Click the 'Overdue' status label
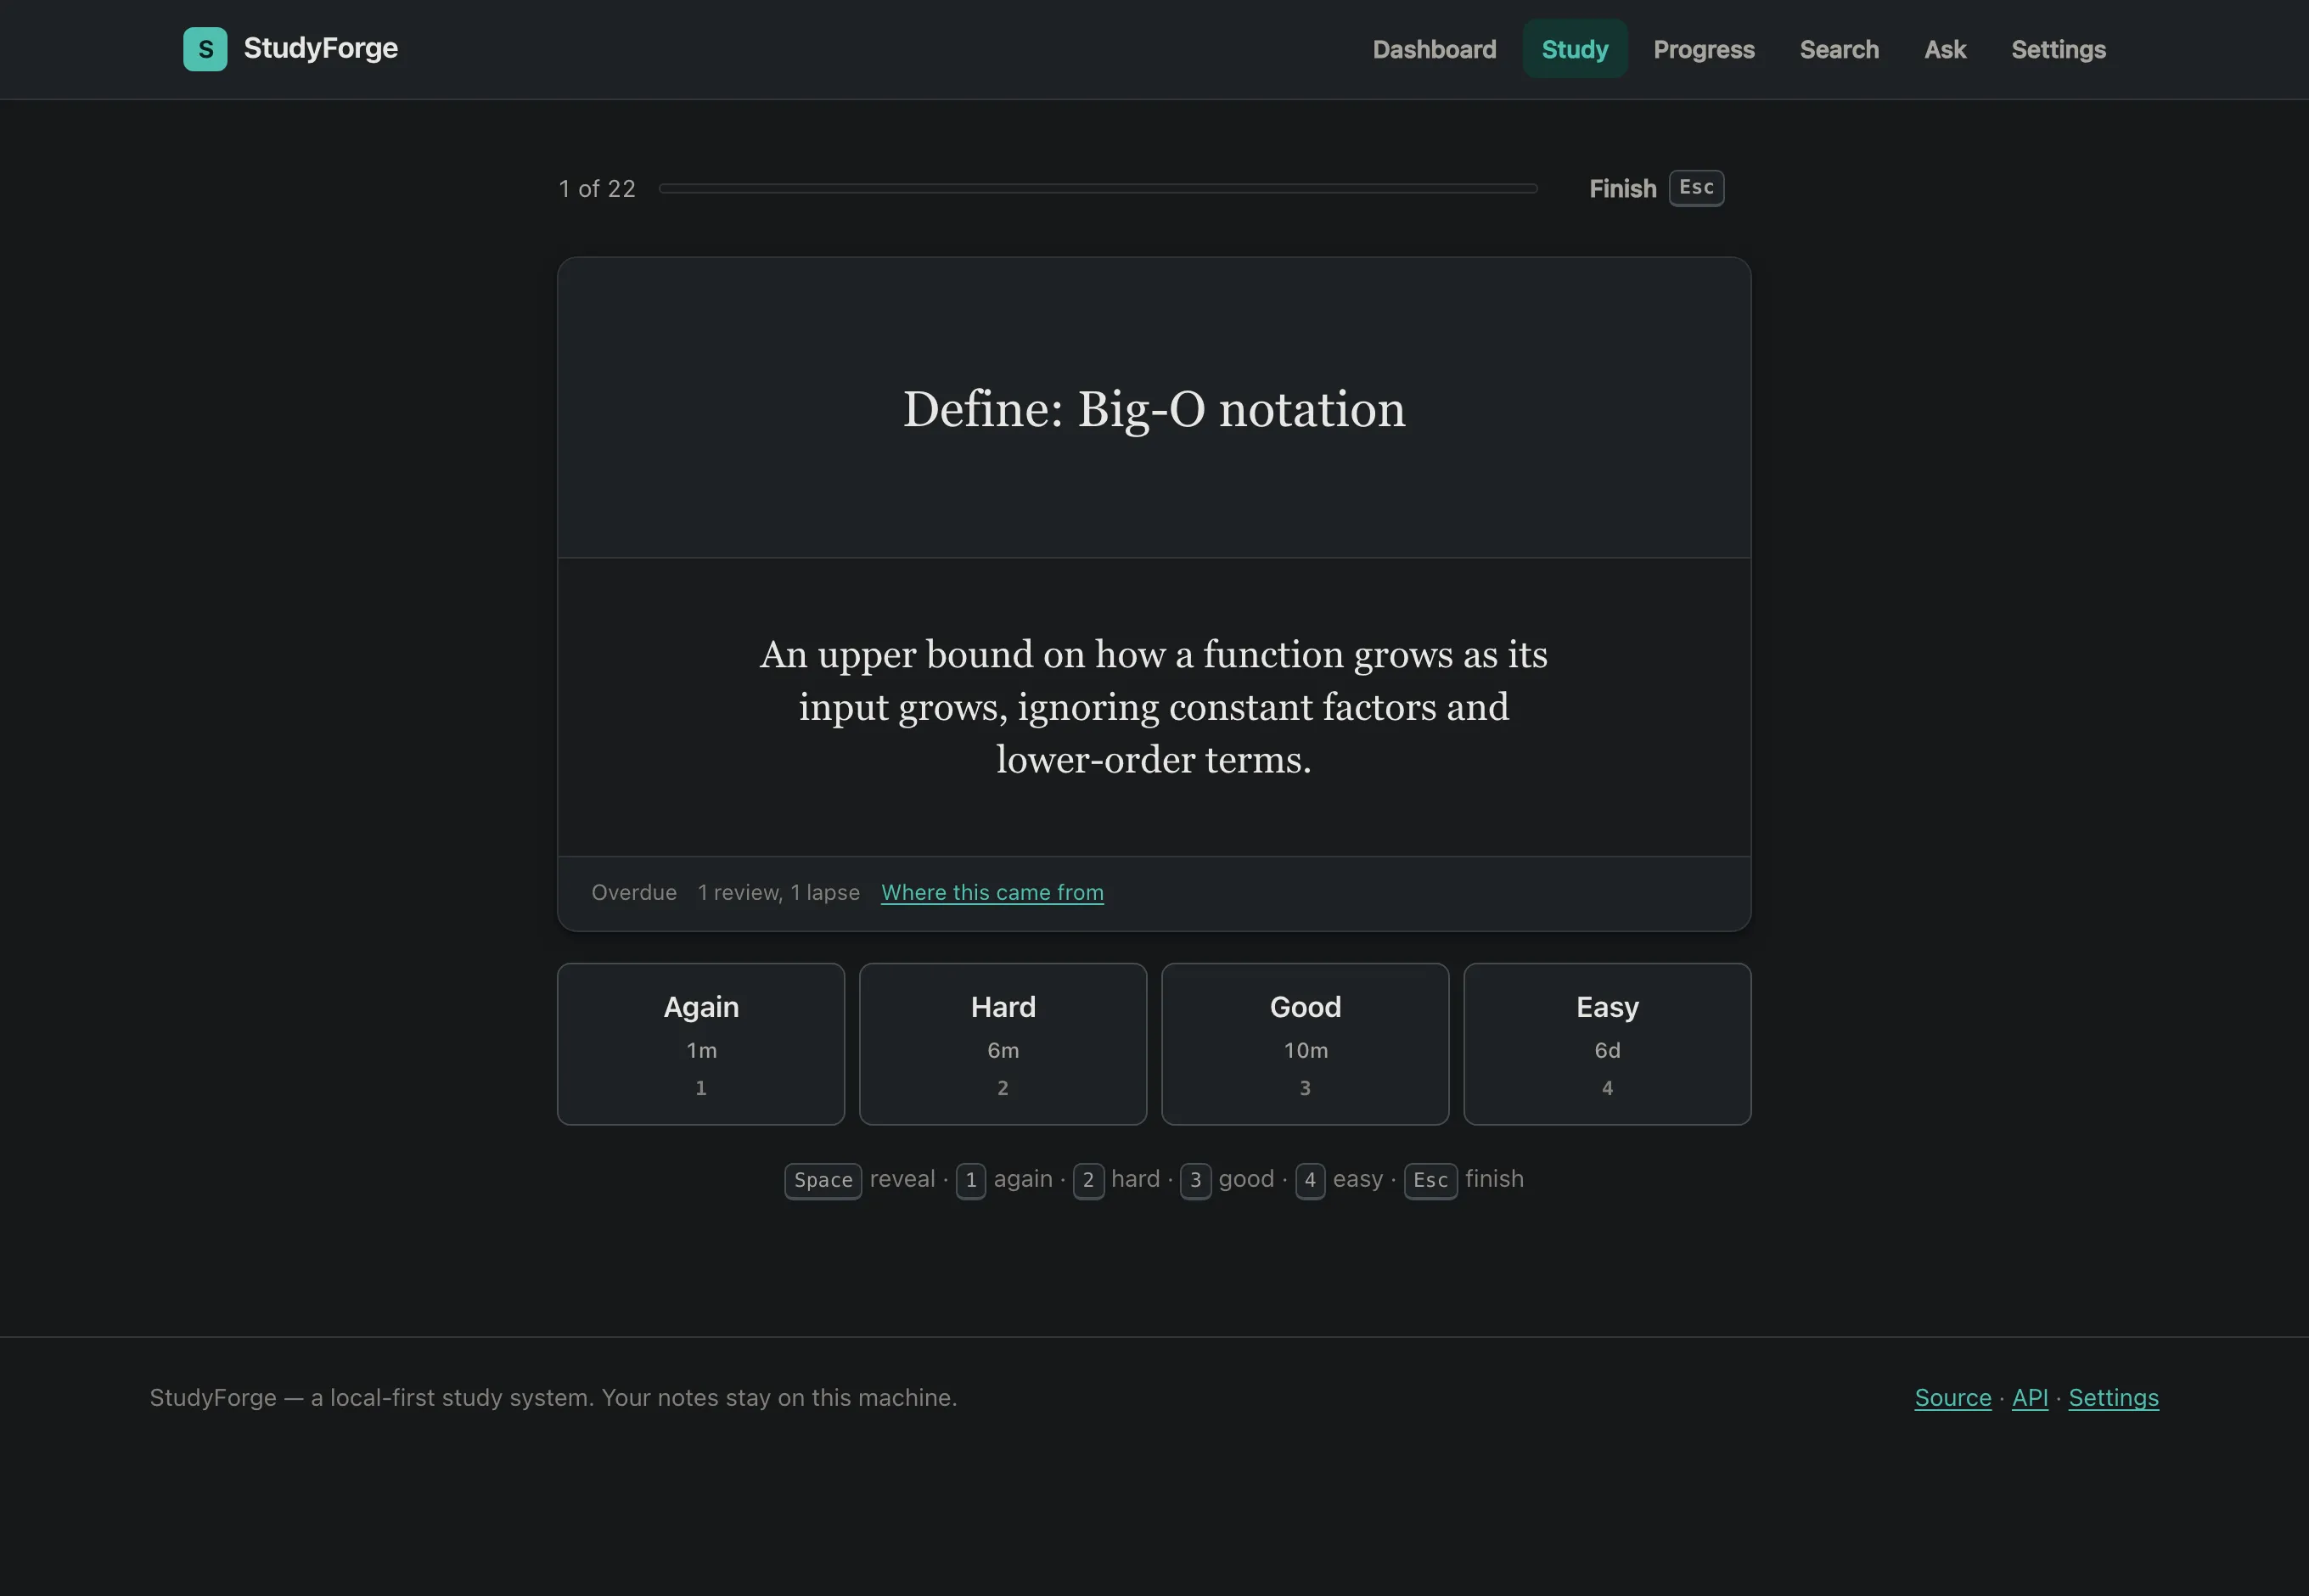2309x1596 pixels. click(634, 892)
